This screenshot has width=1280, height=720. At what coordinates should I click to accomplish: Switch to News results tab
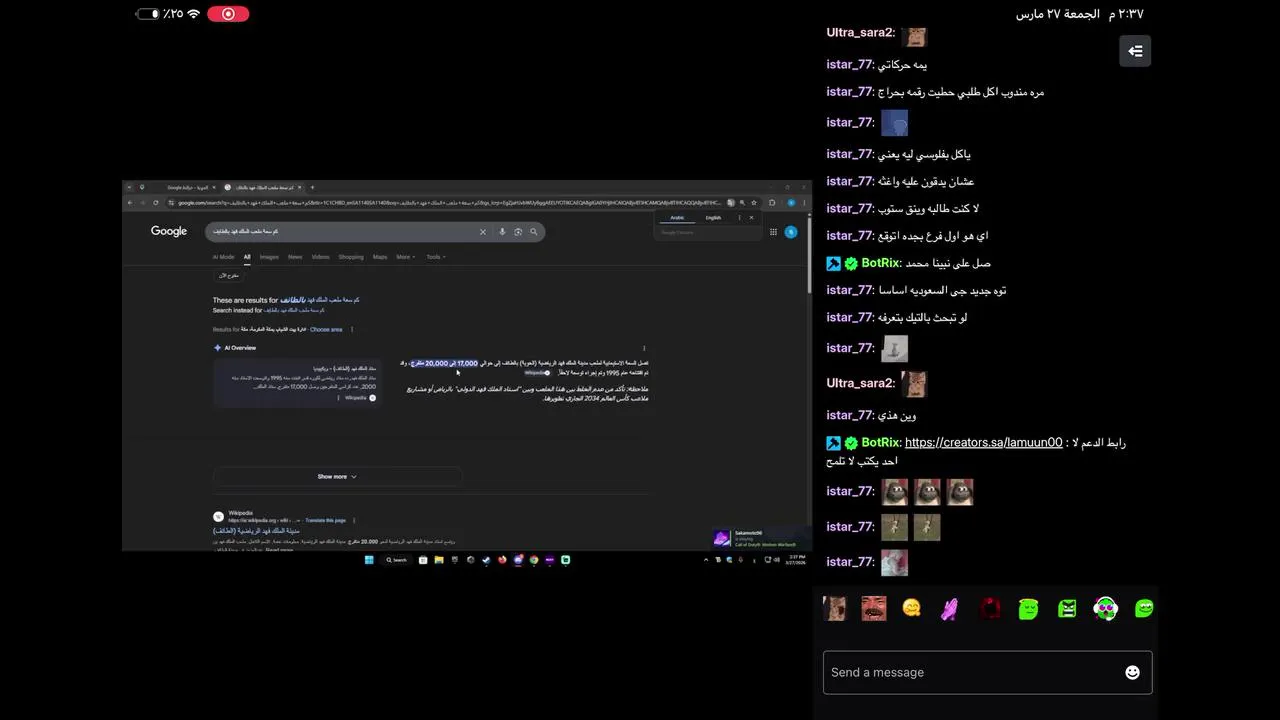click(x=295, y=257)
